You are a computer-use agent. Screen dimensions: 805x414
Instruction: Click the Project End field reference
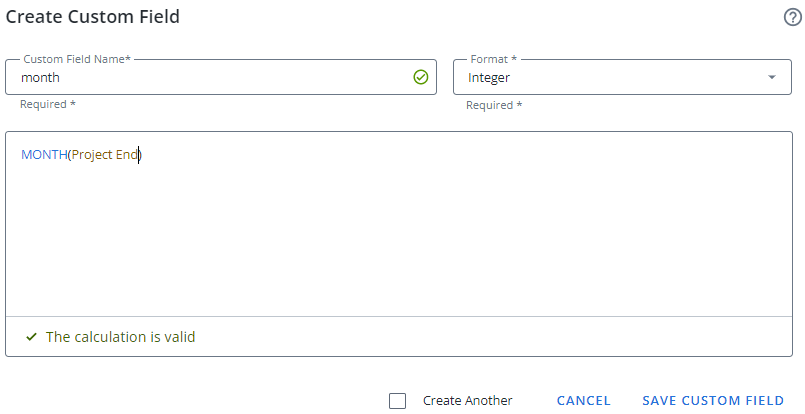click(x=105, y=155)
